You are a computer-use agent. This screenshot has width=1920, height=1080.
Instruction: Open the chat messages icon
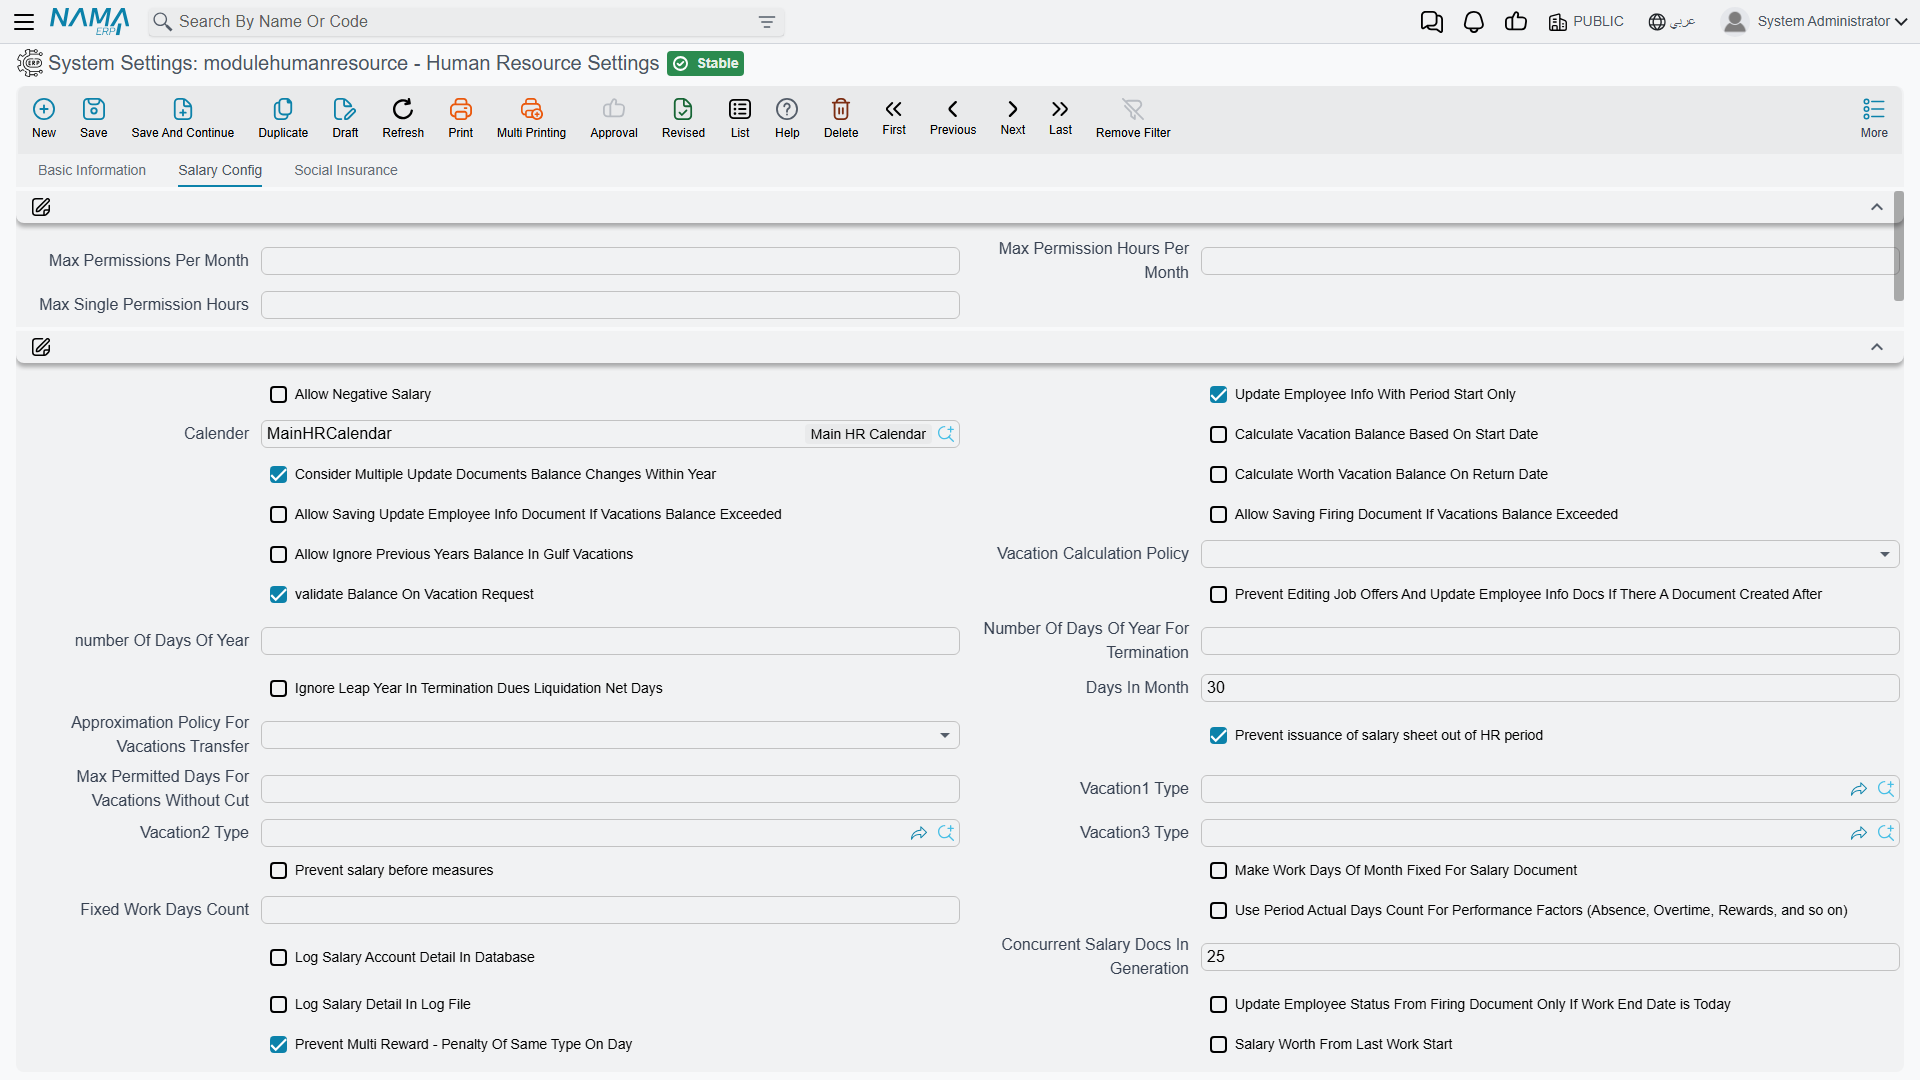point(1431,22)
